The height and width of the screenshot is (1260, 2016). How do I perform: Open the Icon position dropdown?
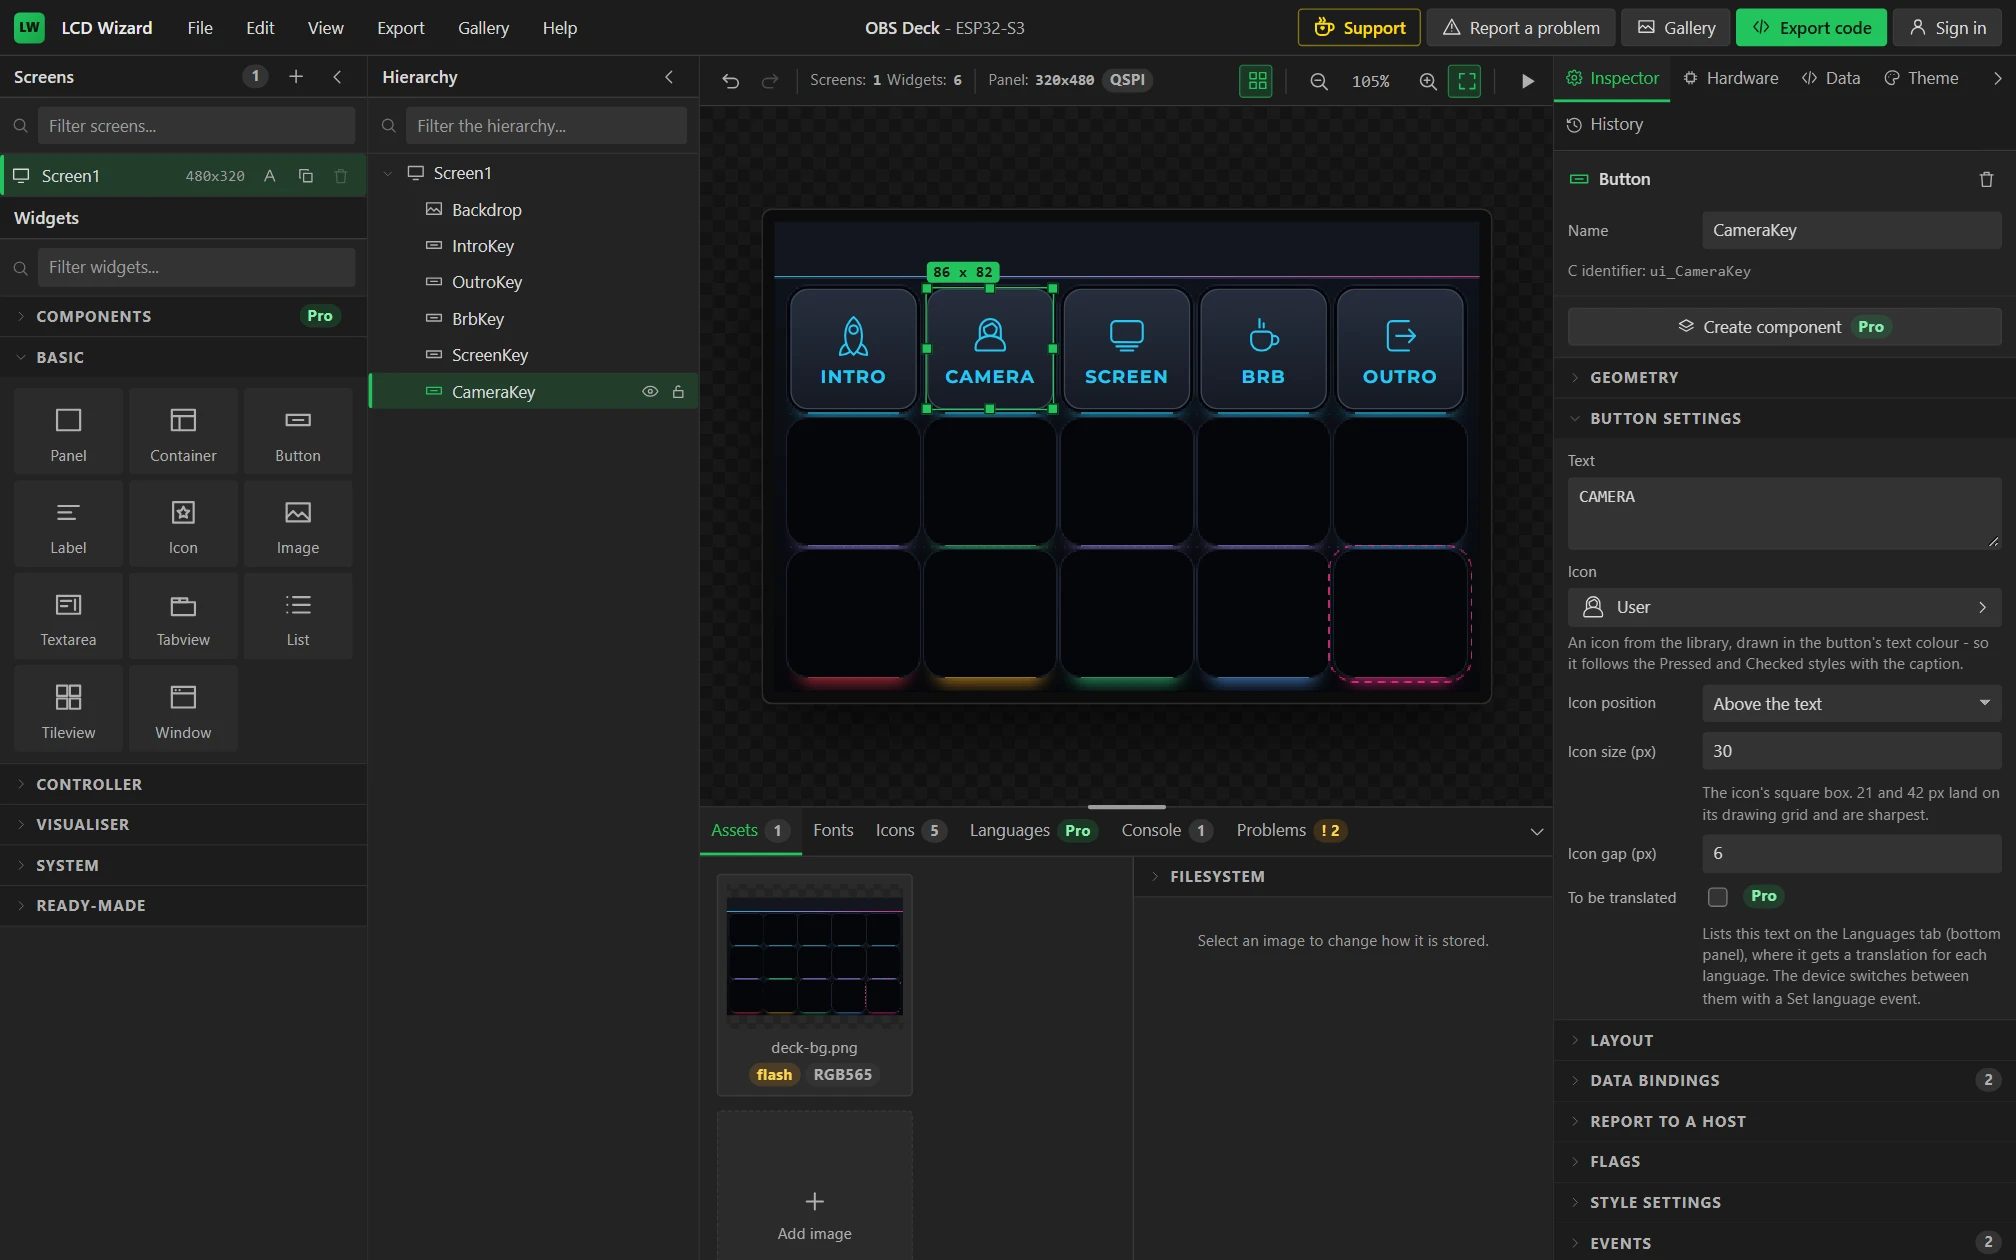1851,704
